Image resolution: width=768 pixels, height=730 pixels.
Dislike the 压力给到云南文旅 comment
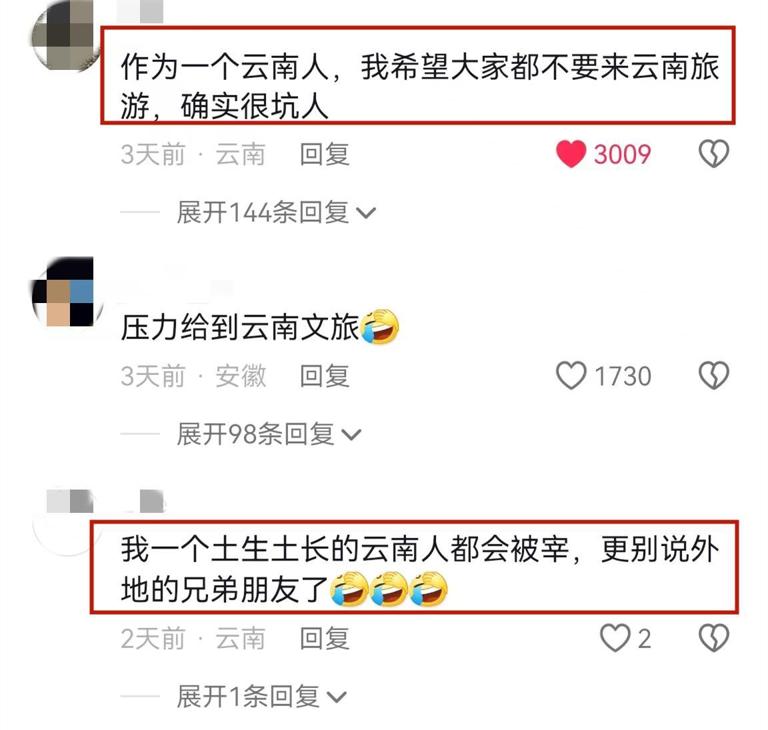[x=714, y=376]
